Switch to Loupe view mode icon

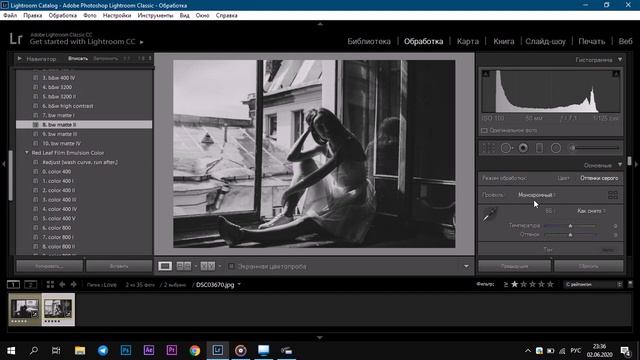tap(165, 266)
